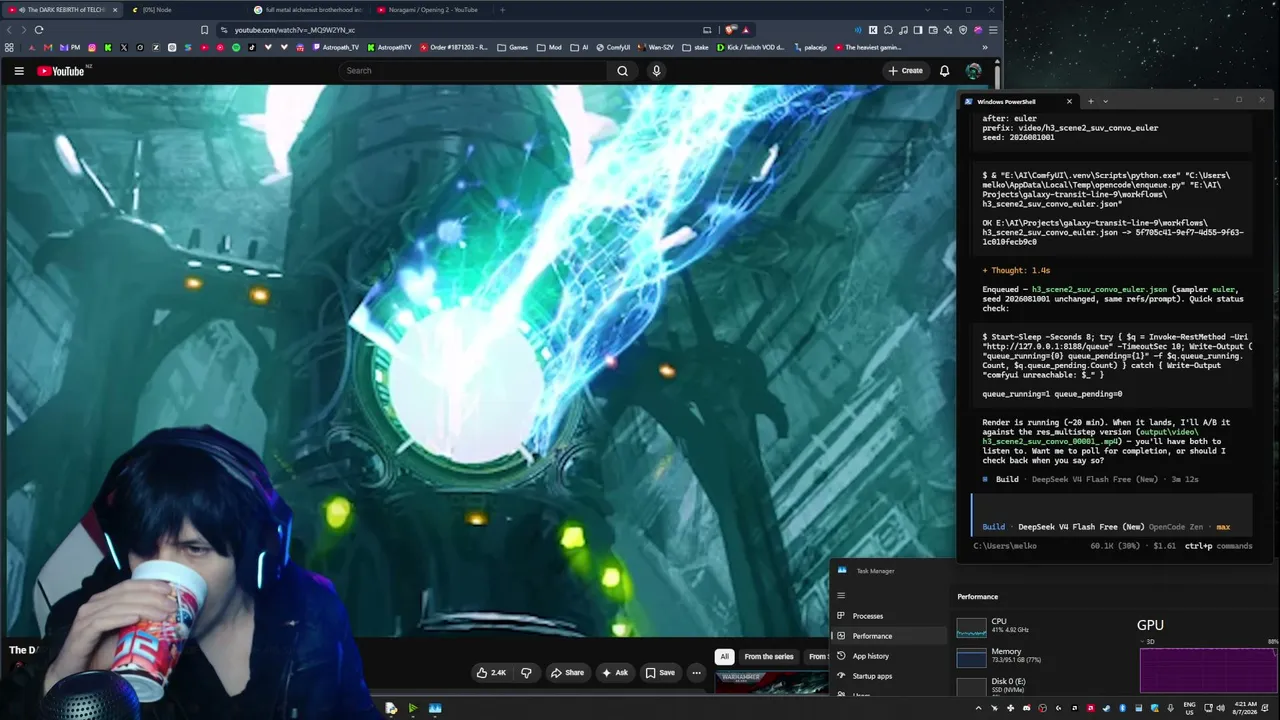This screenshot has width=1280, height=720.
Task: Open the ComfyUI bookmark
Action: point(612,47)
